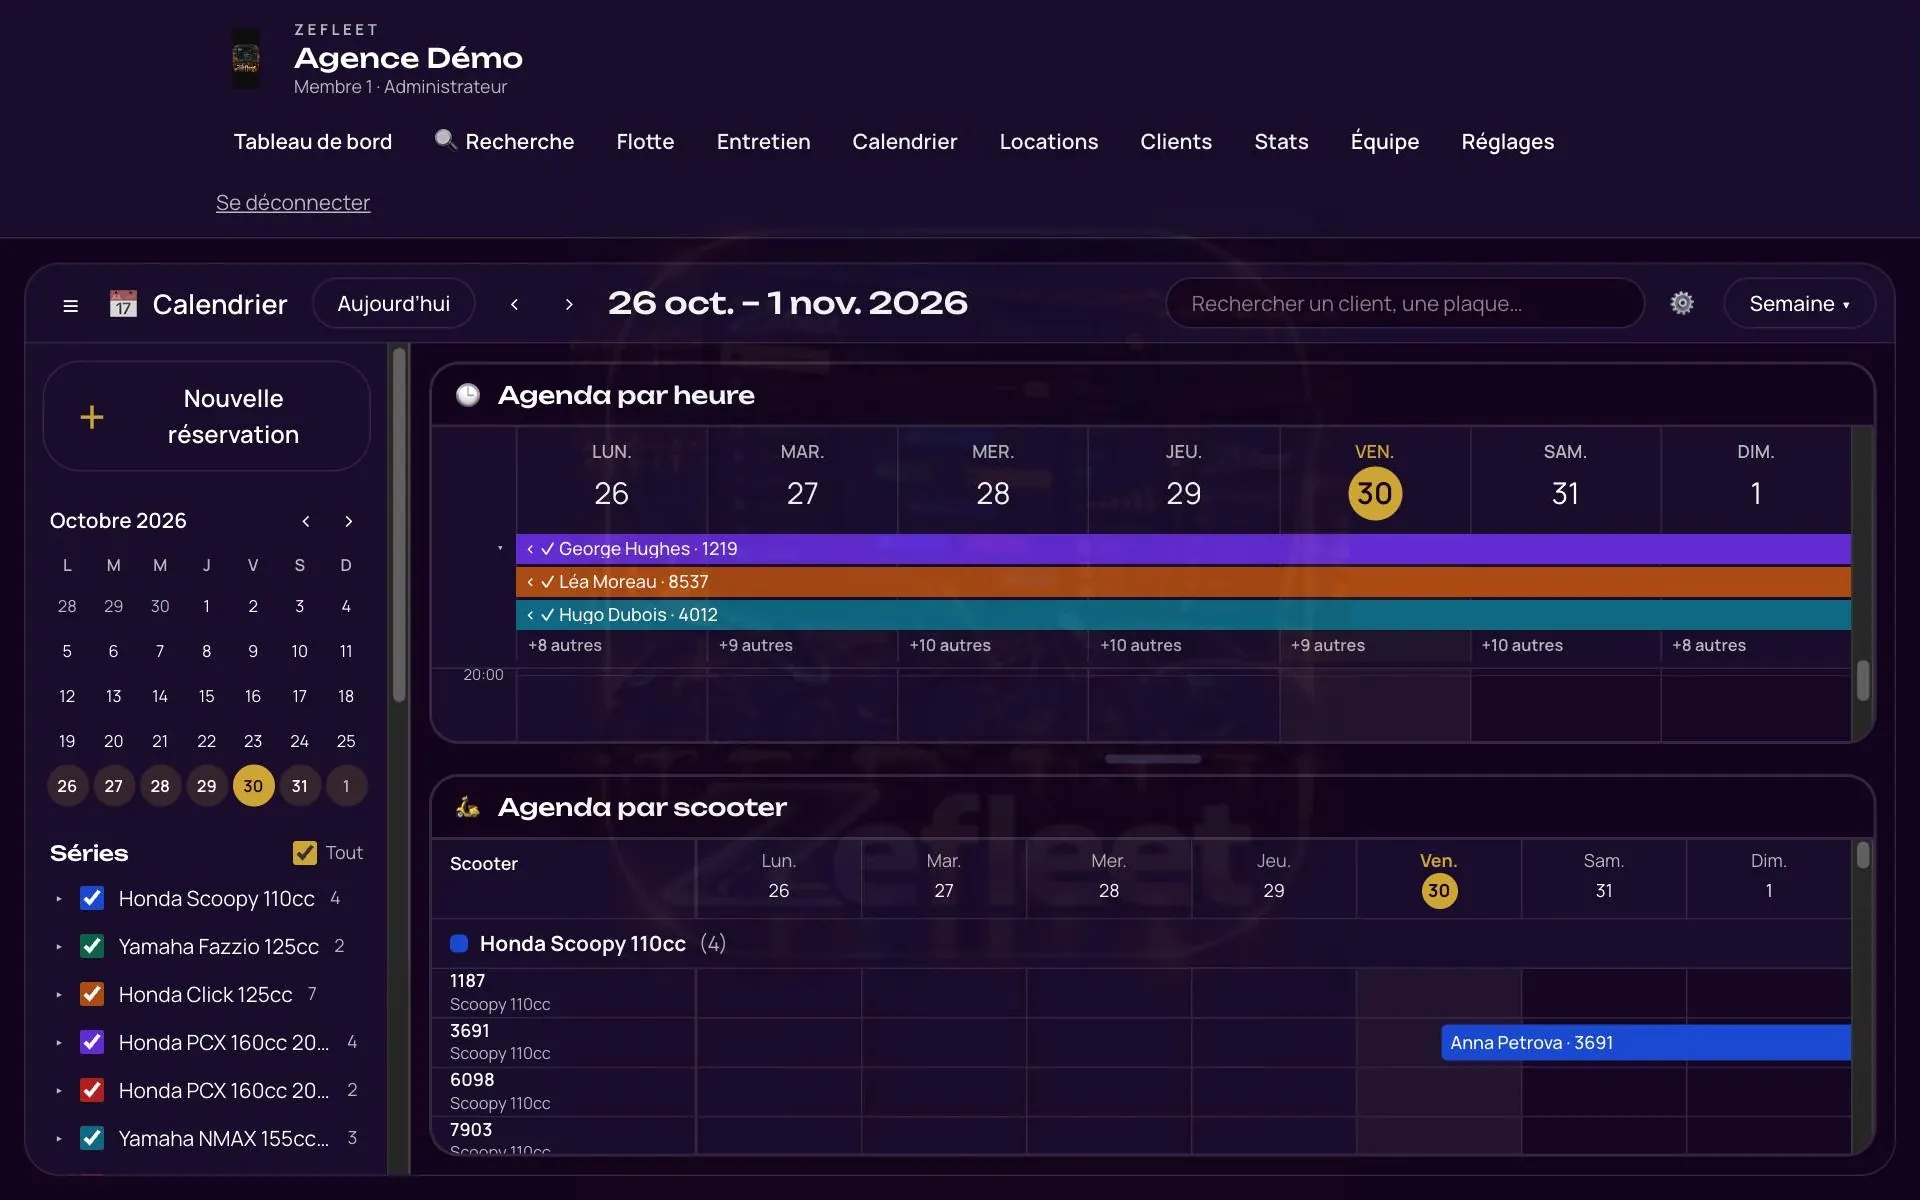Collapse the all-day events arrow

[x=500, y=548]
